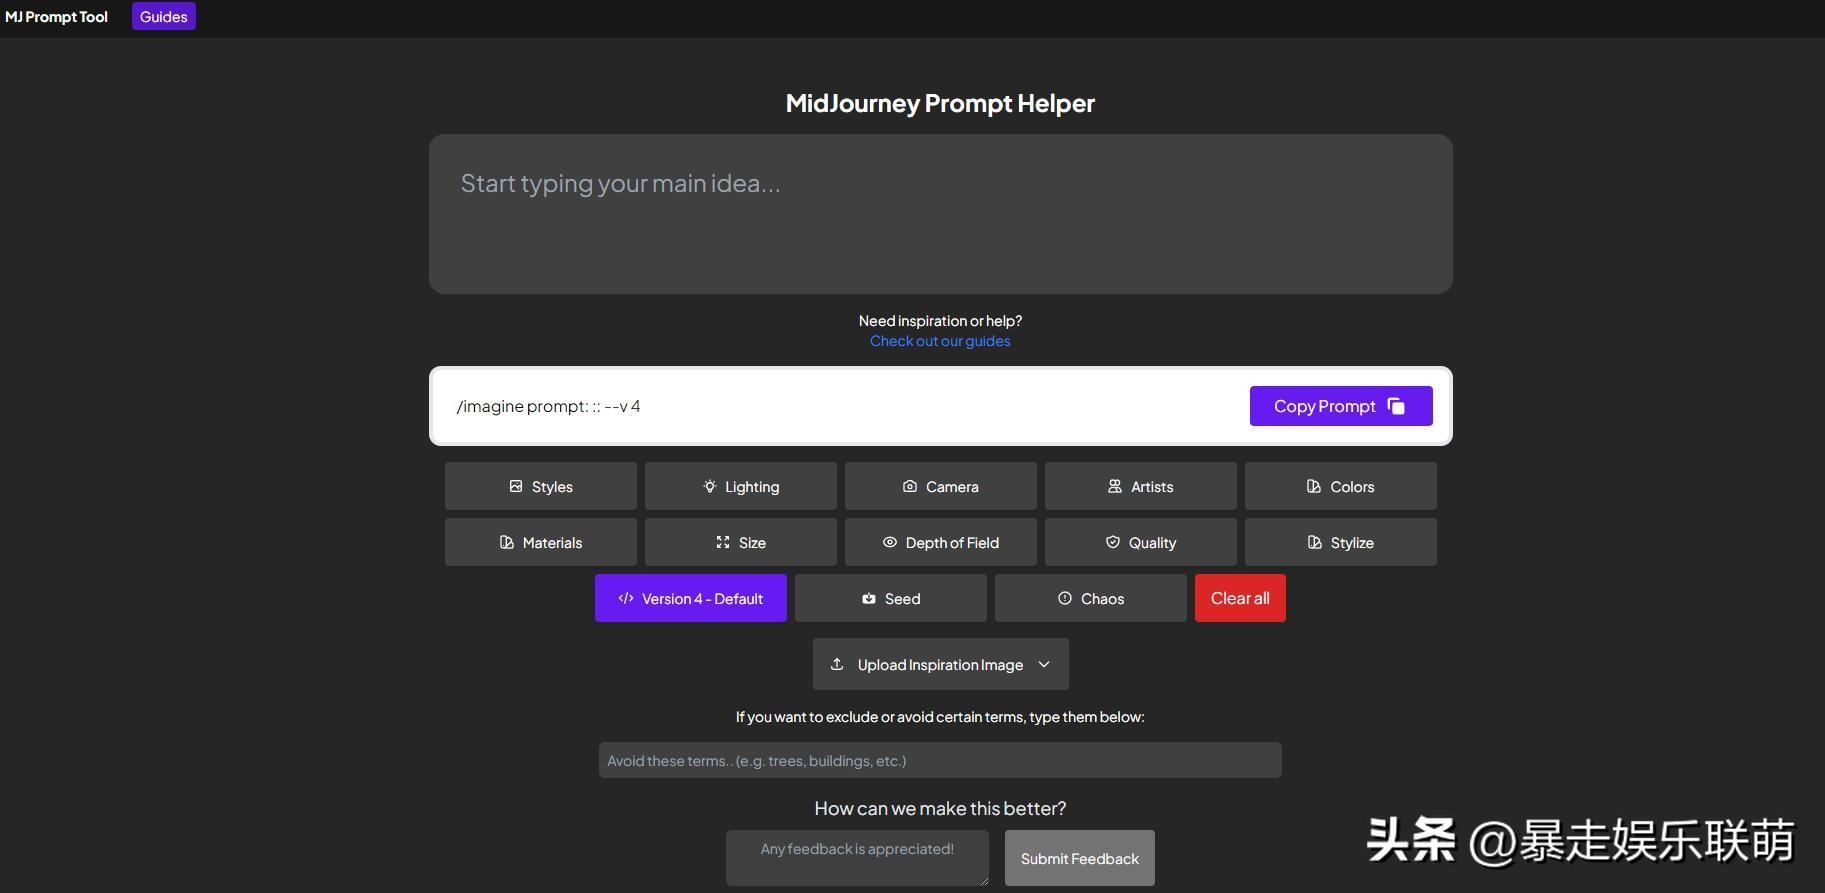Click the camera icon on Camera button
The width and height of the screenshot is (1825, 893).
(x=910, y=486)
